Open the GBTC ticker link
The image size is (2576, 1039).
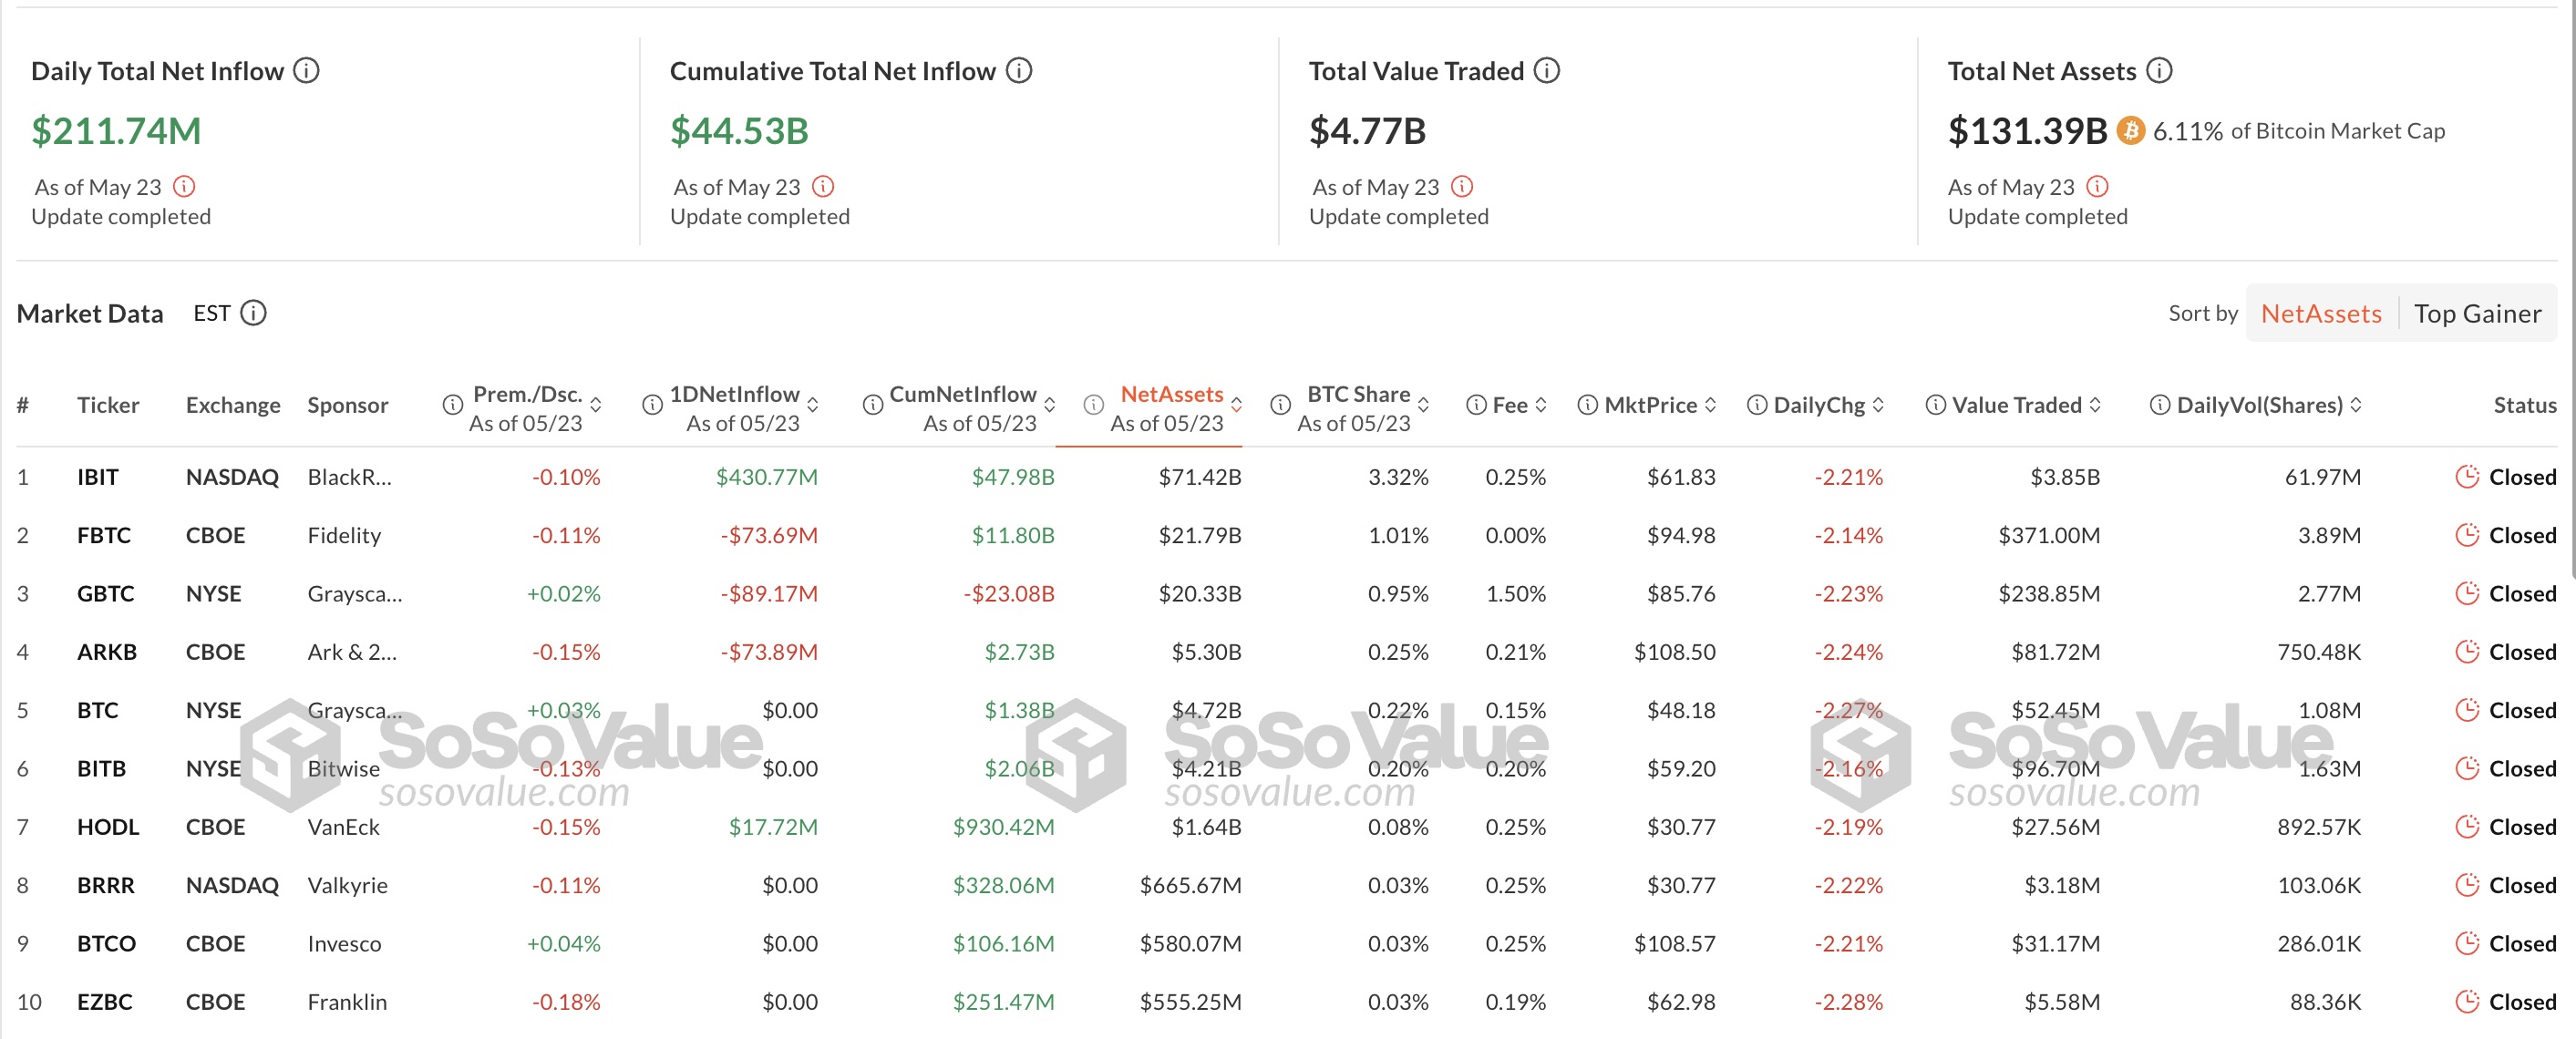(105, 594)
